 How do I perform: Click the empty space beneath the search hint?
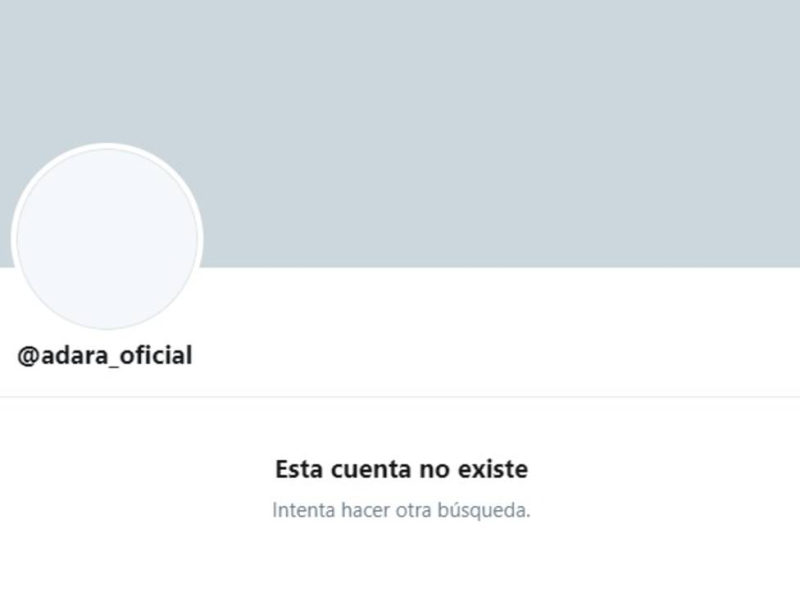[x=402, y=561]
